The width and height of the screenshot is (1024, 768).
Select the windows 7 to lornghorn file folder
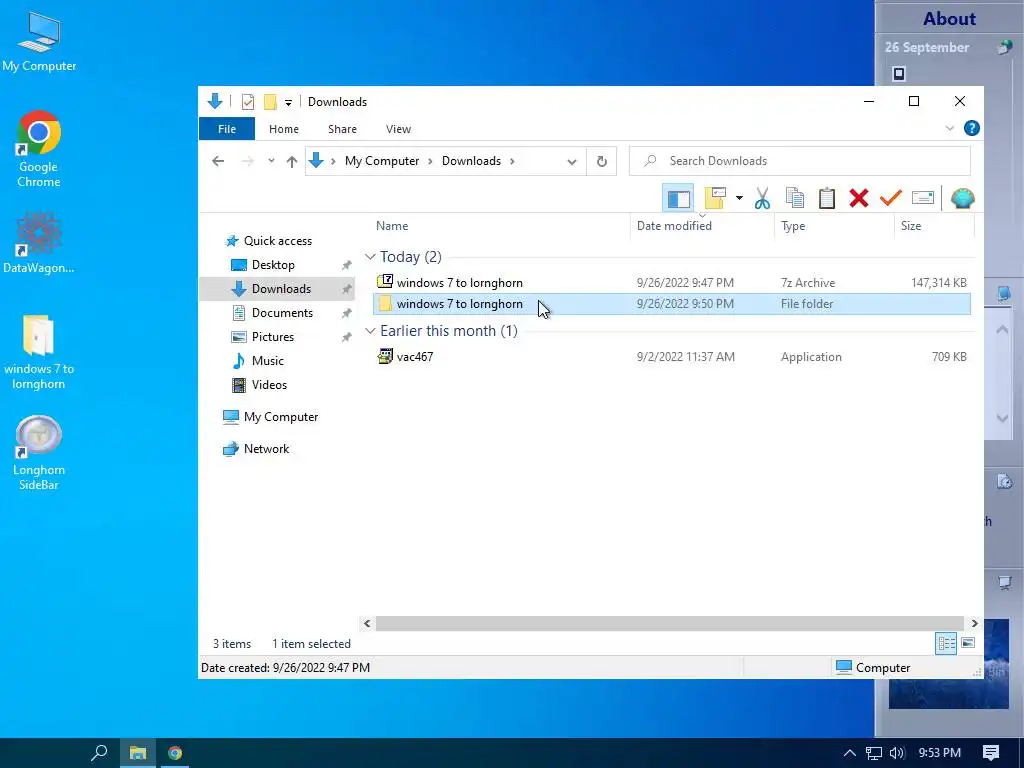coord(671,304)
